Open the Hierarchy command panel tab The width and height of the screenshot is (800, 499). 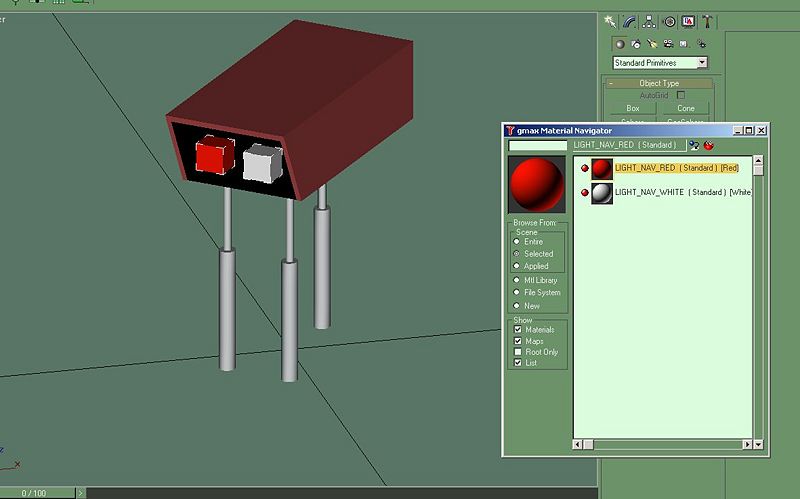649,21
